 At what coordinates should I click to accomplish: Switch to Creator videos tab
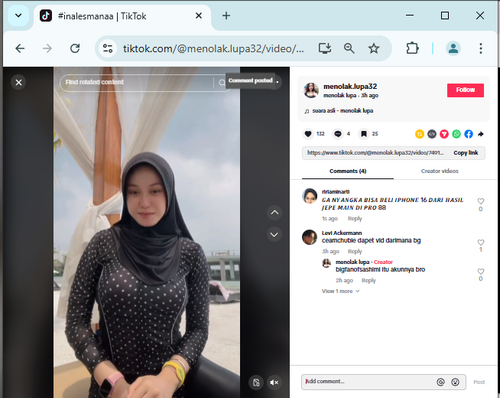[x=439, y=171]
